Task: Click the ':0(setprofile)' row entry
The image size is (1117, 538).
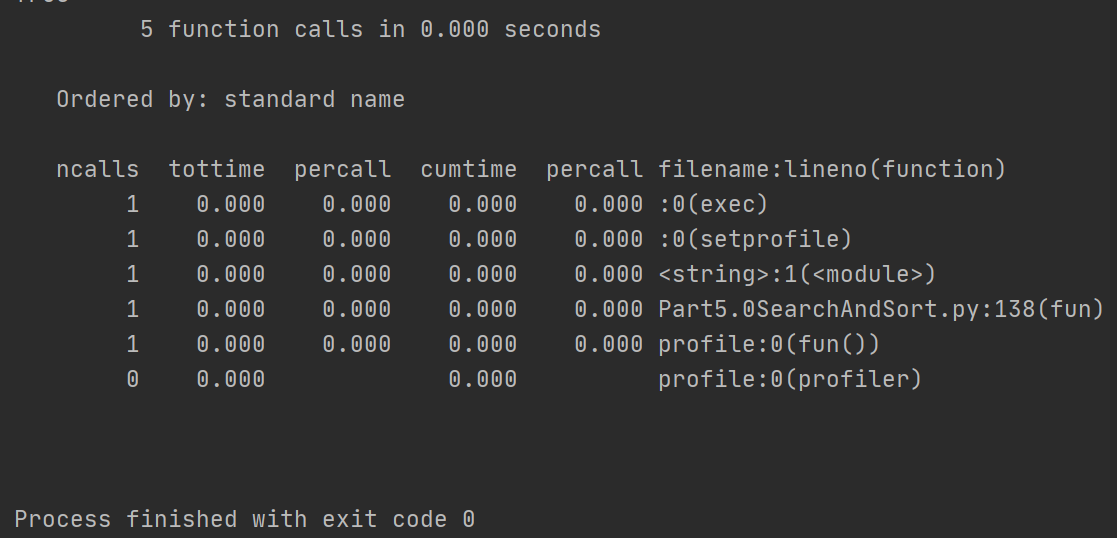Action: (x=755, y=239)
